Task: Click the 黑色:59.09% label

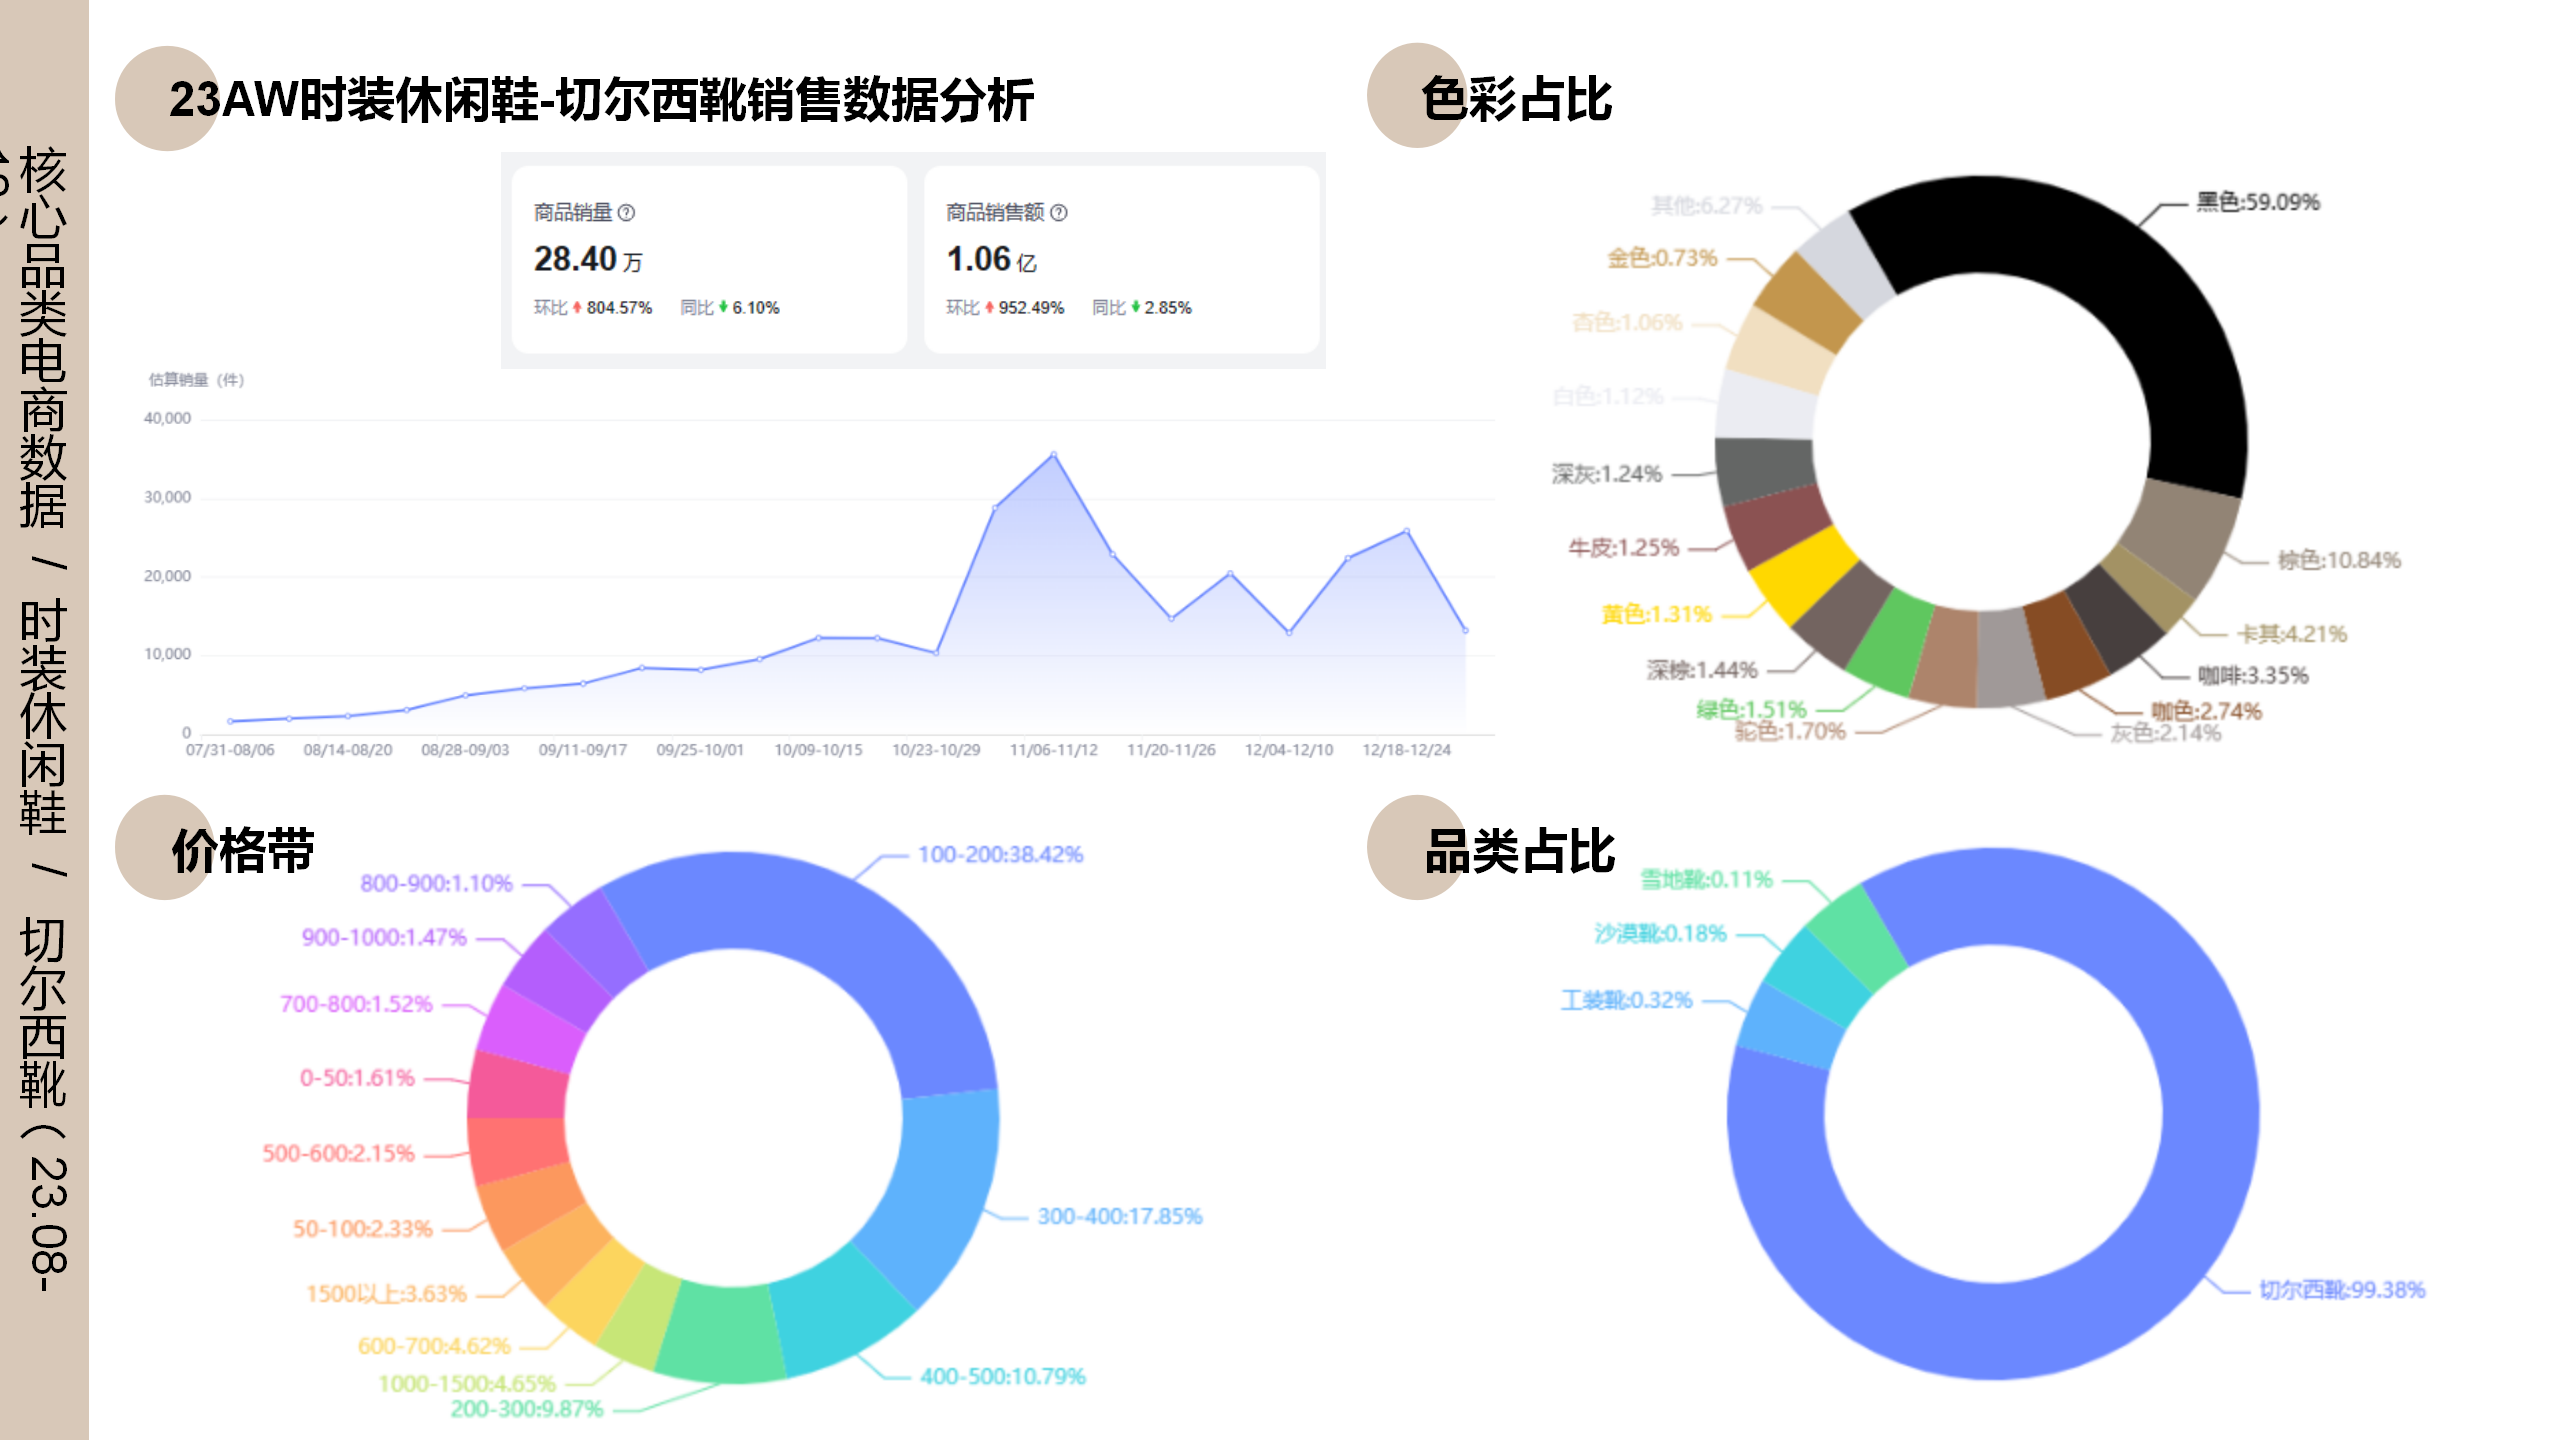Action: point(2257,202)
